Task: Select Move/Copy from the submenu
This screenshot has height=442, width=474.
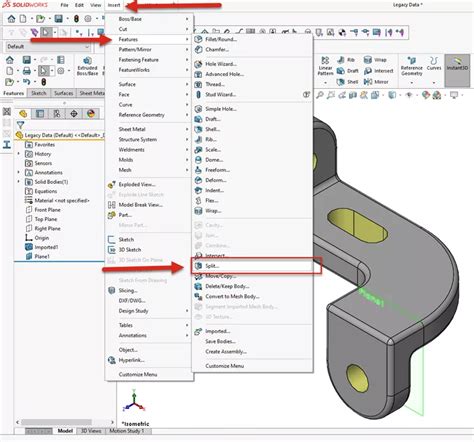Action: click(x=253, y=276)
